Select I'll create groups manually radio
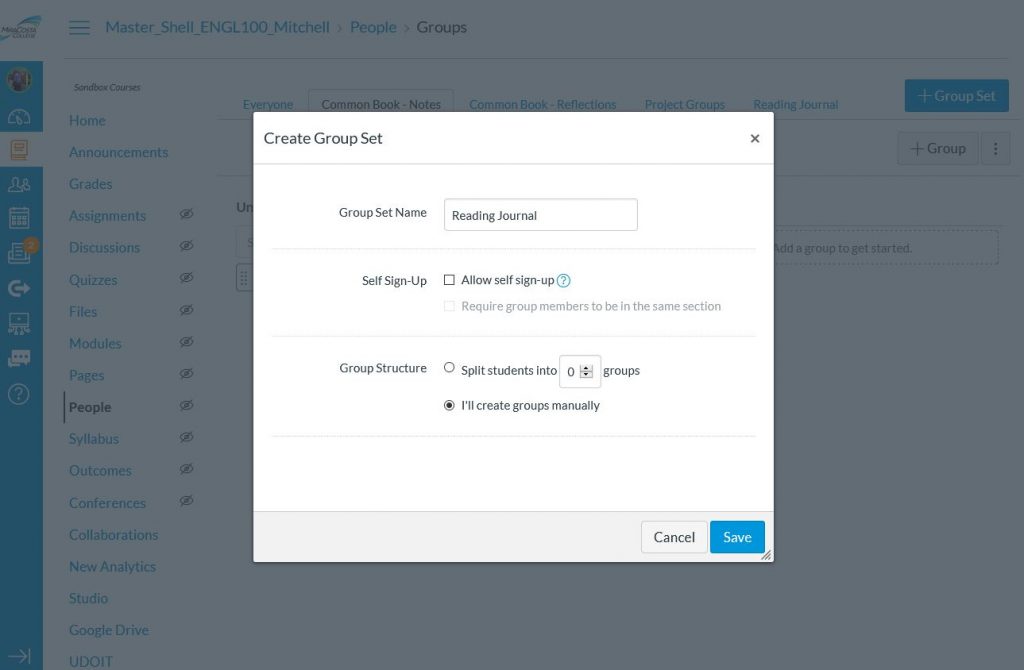1024x670 pixels. pyautogui.click(x=449, y=406)
